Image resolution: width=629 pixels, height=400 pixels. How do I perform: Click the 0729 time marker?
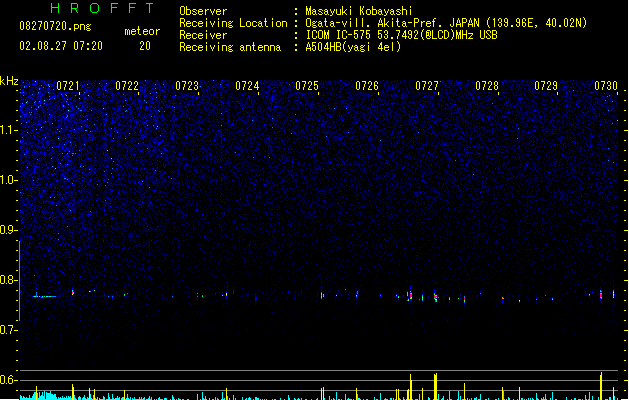click(x=546, y=86)
